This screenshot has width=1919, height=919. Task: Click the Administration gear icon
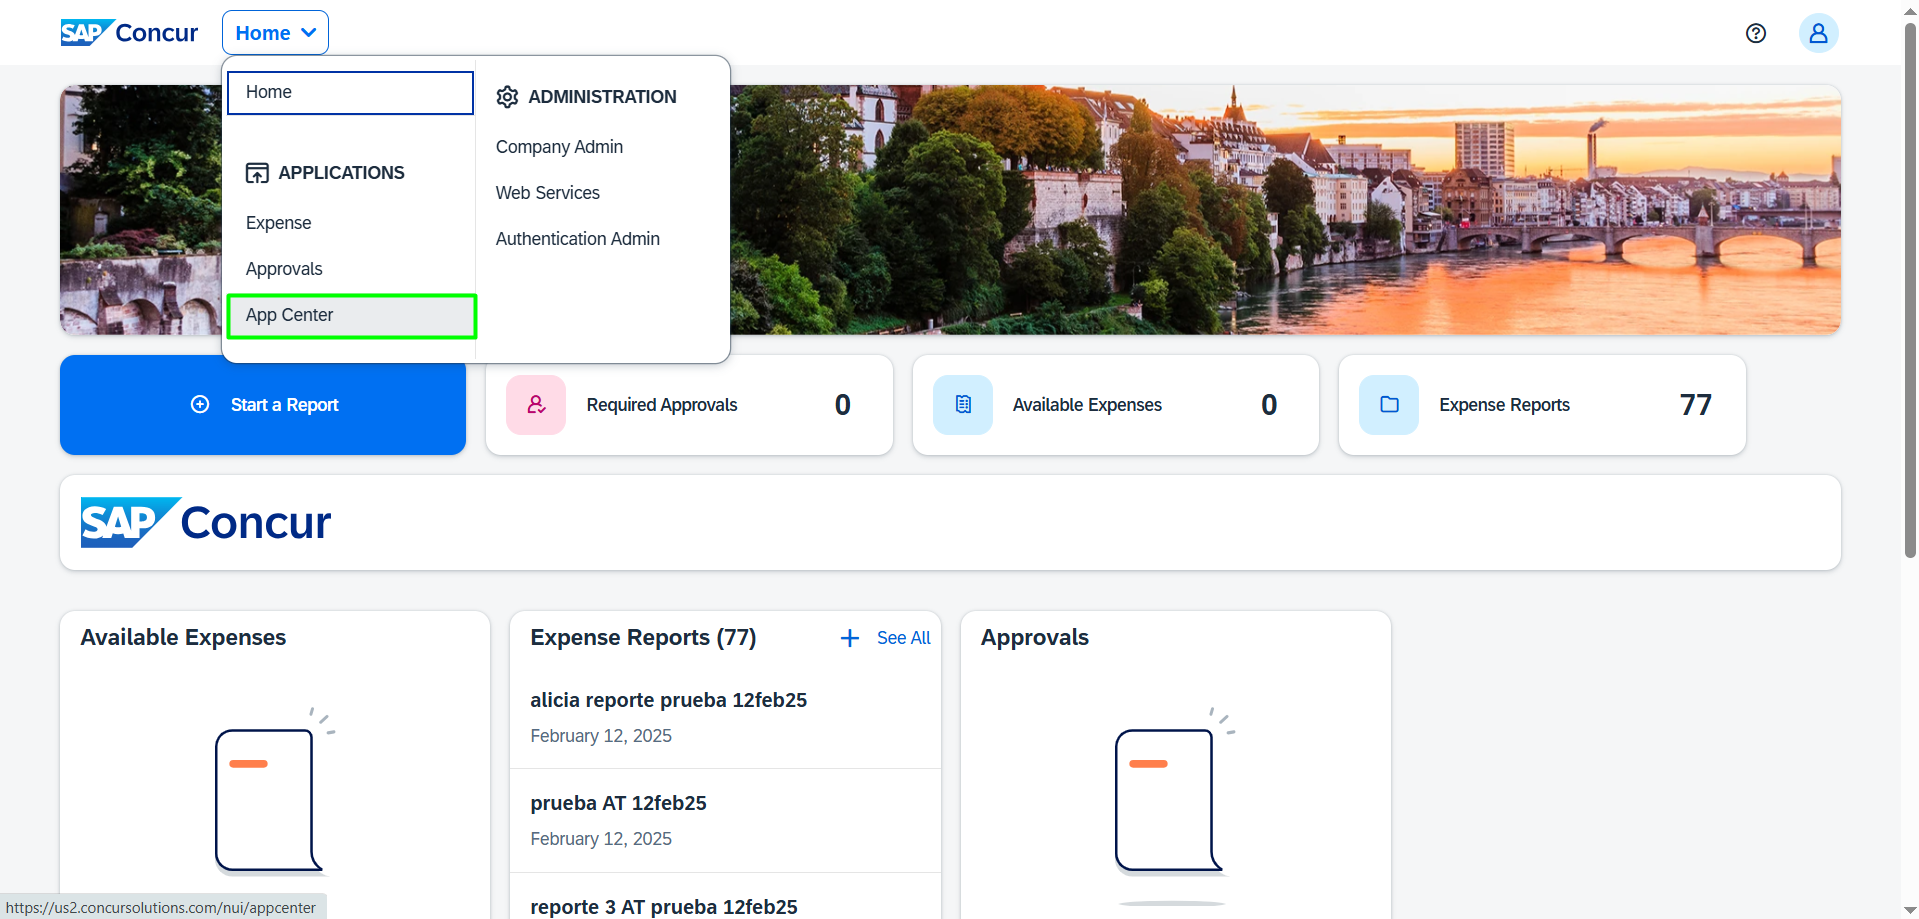point(507,97)
